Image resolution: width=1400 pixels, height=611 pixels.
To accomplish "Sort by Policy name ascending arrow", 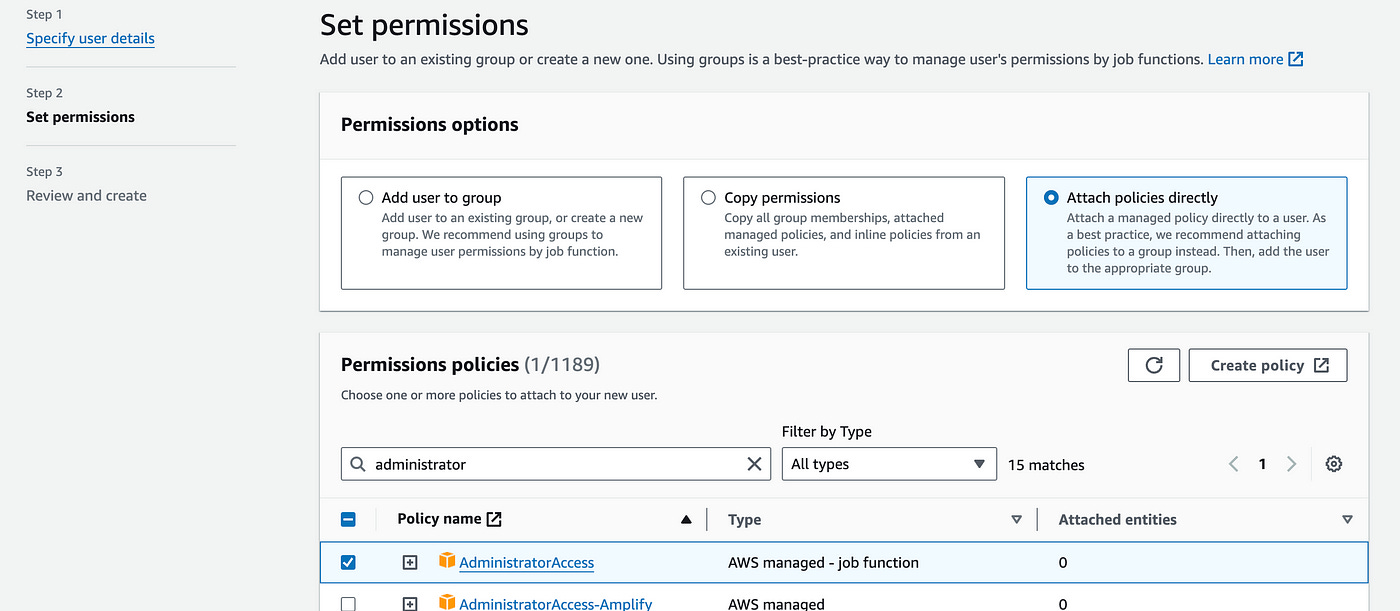I will (x=686, y=520).
